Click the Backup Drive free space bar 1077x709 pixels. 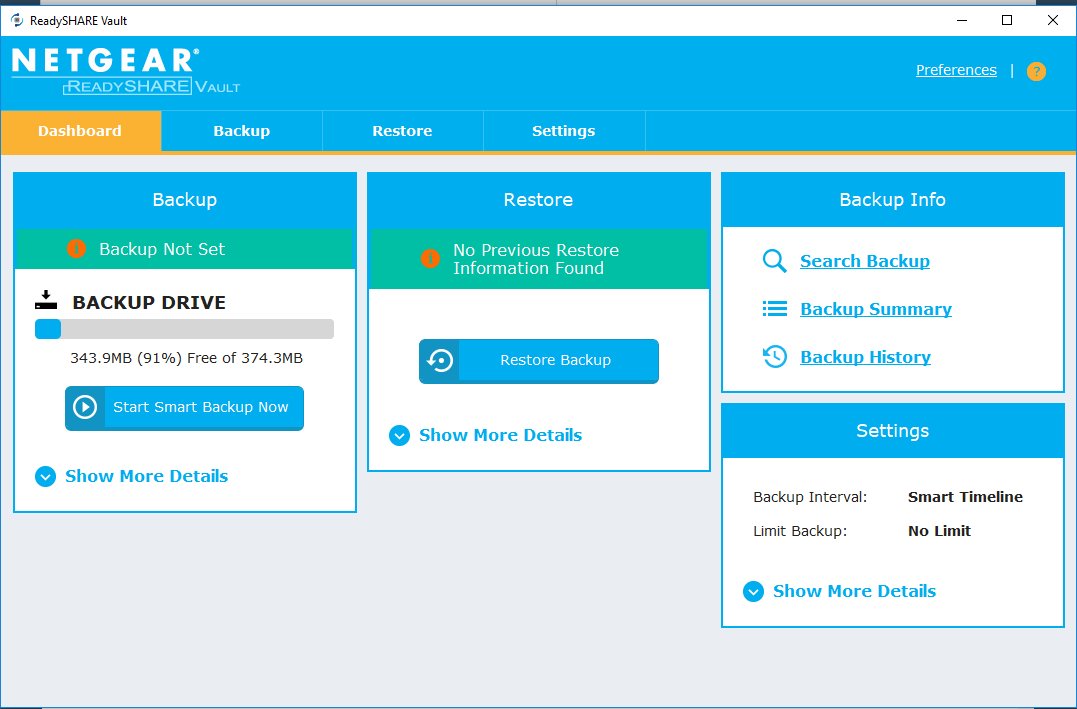(184, 329)
